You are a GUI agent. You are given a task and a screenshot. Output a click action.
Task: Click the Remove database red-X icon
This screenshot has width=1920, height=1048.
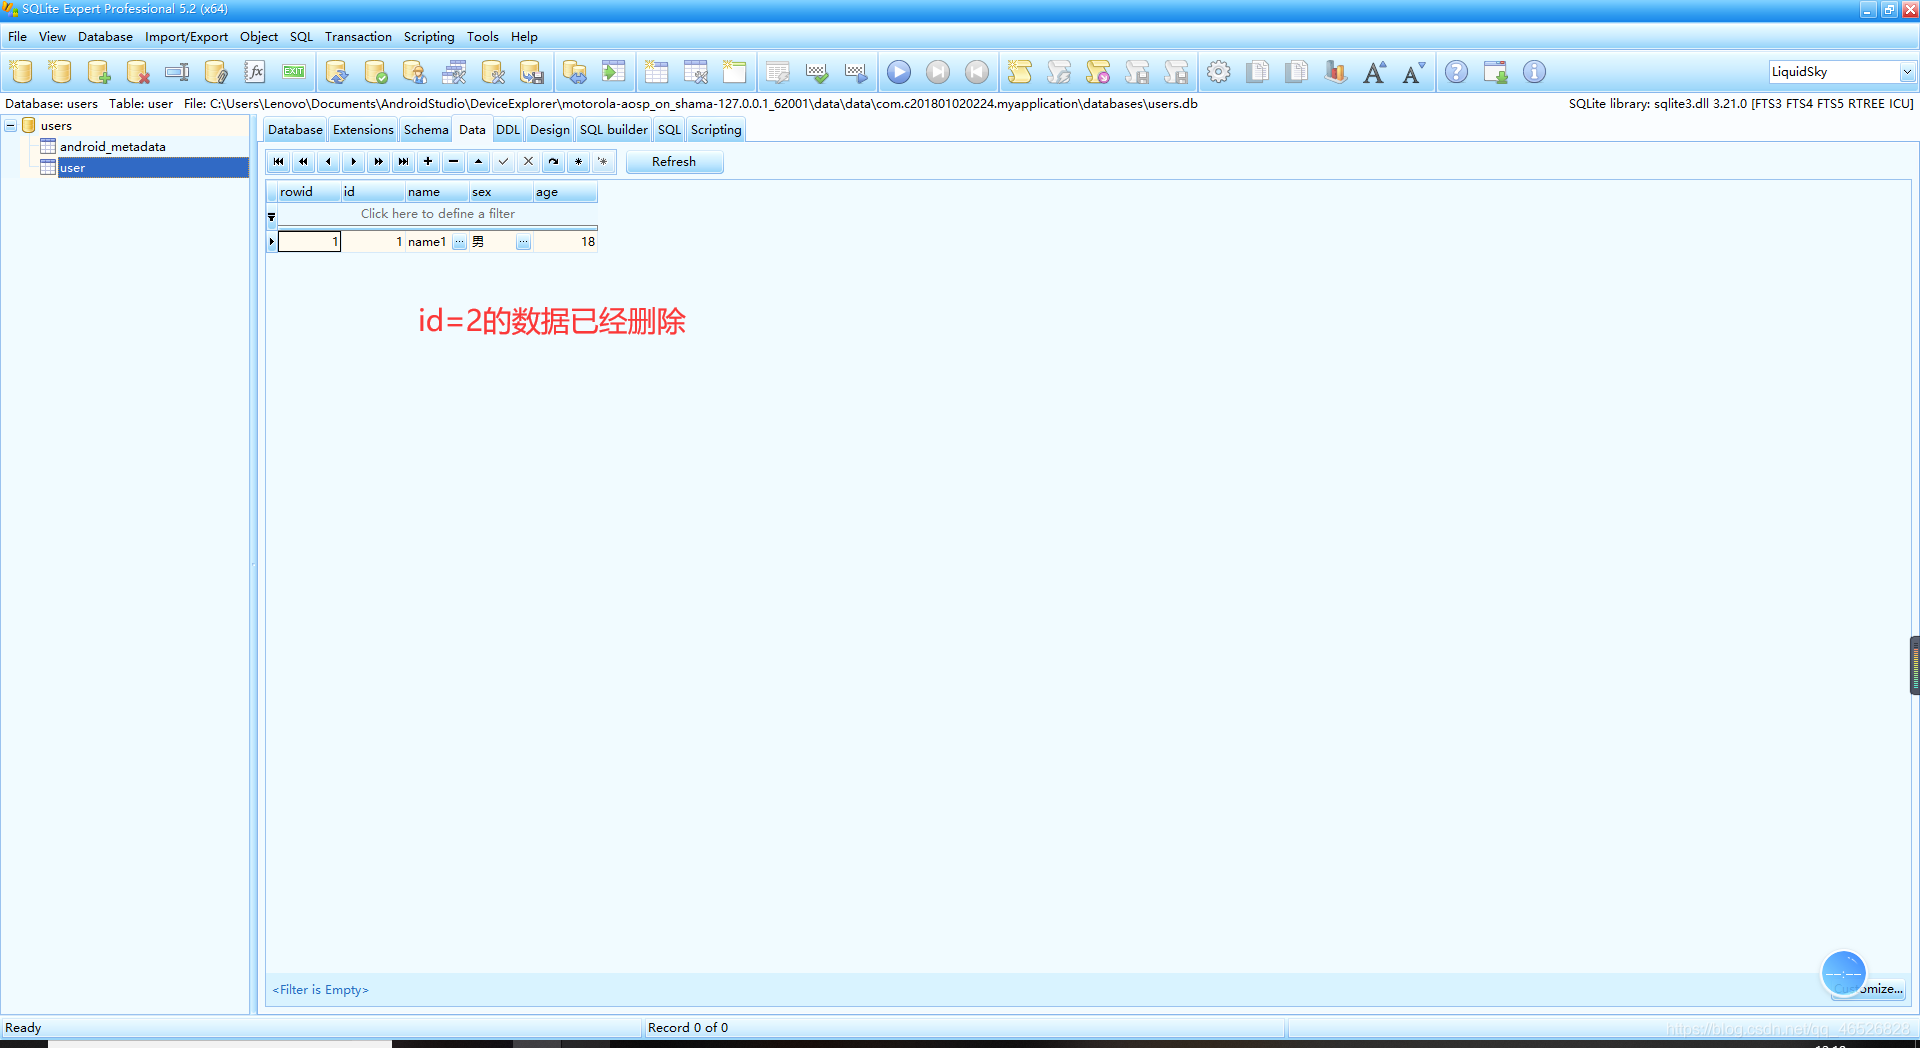pyautogui.click(x=138, y=72)
